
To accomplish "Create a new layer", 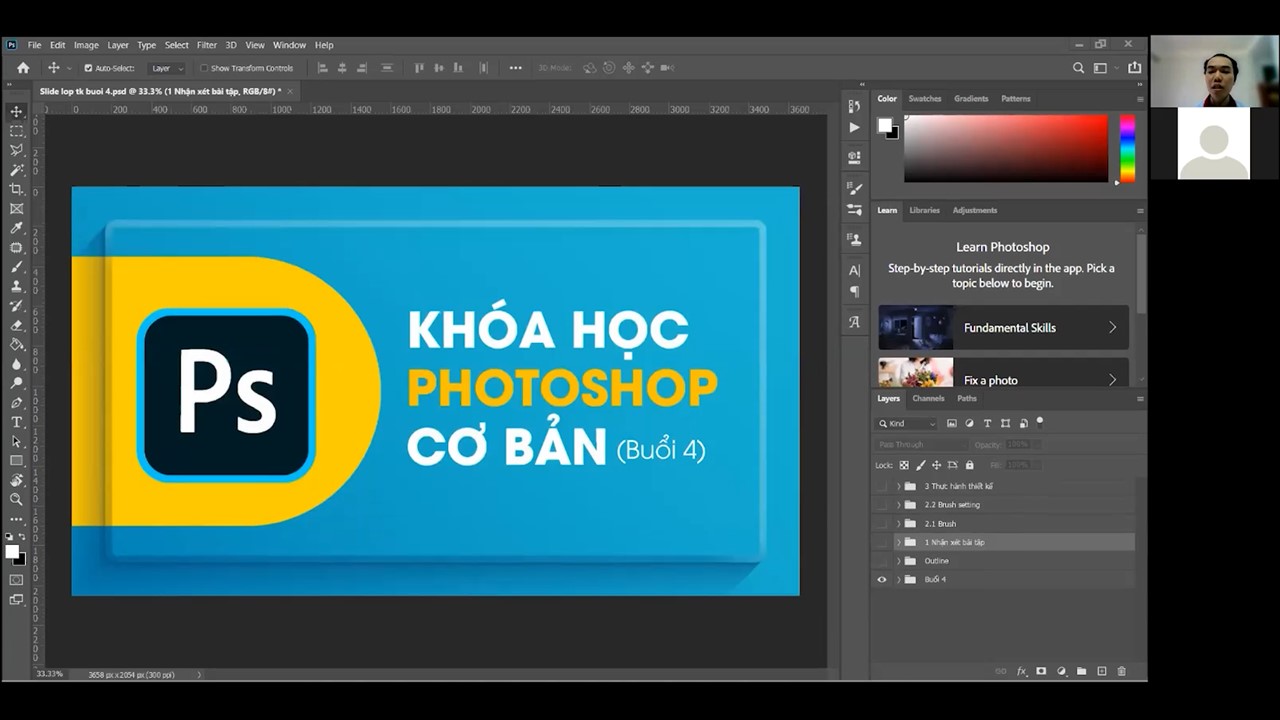I will click(x=1102, y=671).
